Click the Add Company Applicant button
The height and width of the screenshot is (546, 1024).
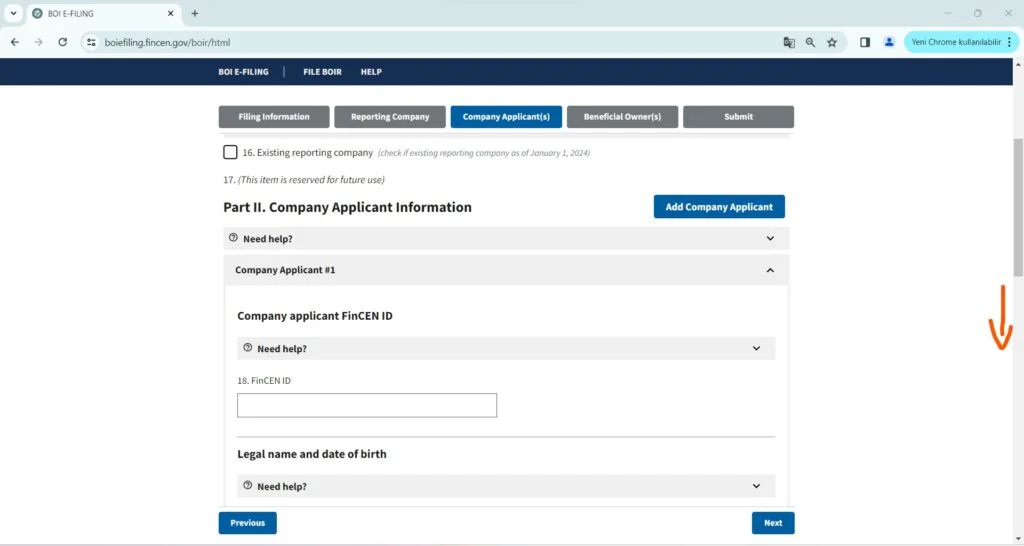point(719,207)
